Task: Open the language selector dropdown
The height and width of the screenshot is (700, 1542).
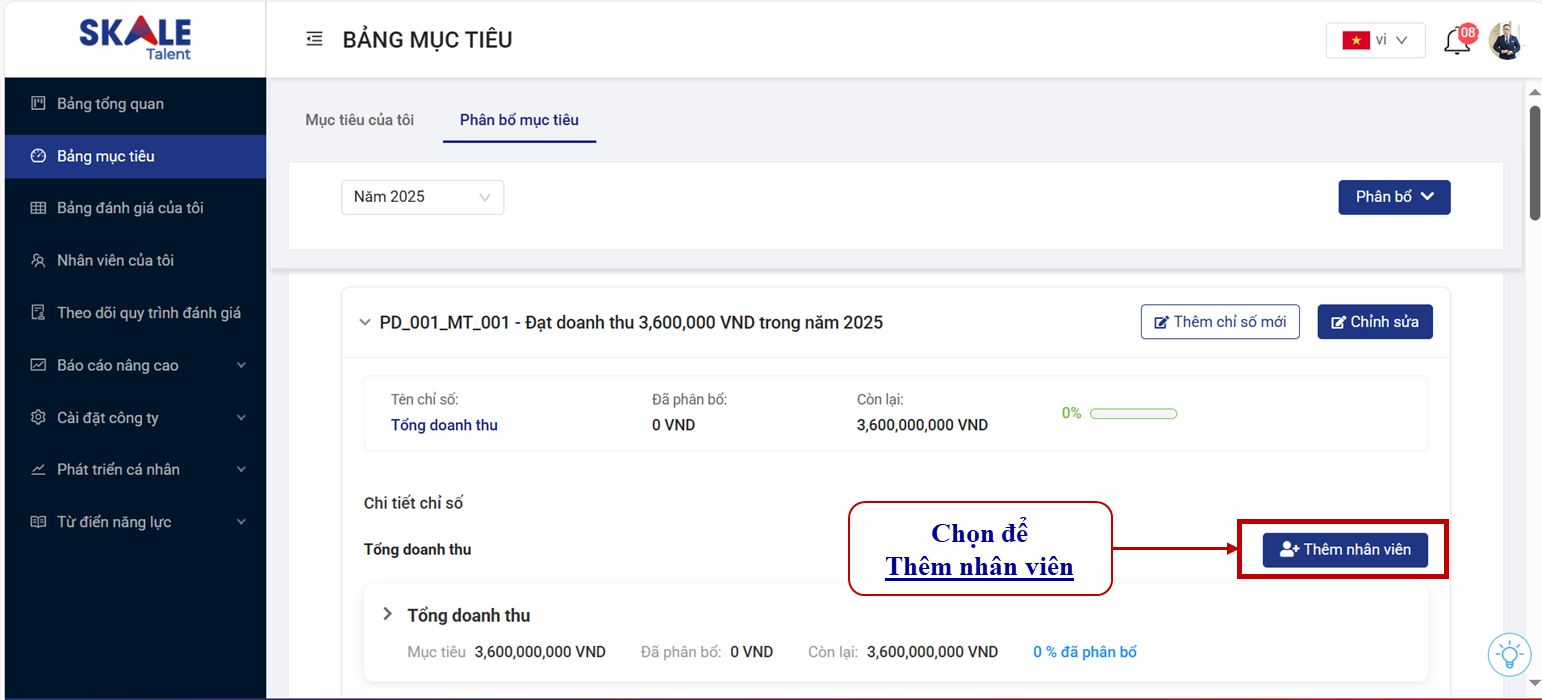Action: [1375, 41]
